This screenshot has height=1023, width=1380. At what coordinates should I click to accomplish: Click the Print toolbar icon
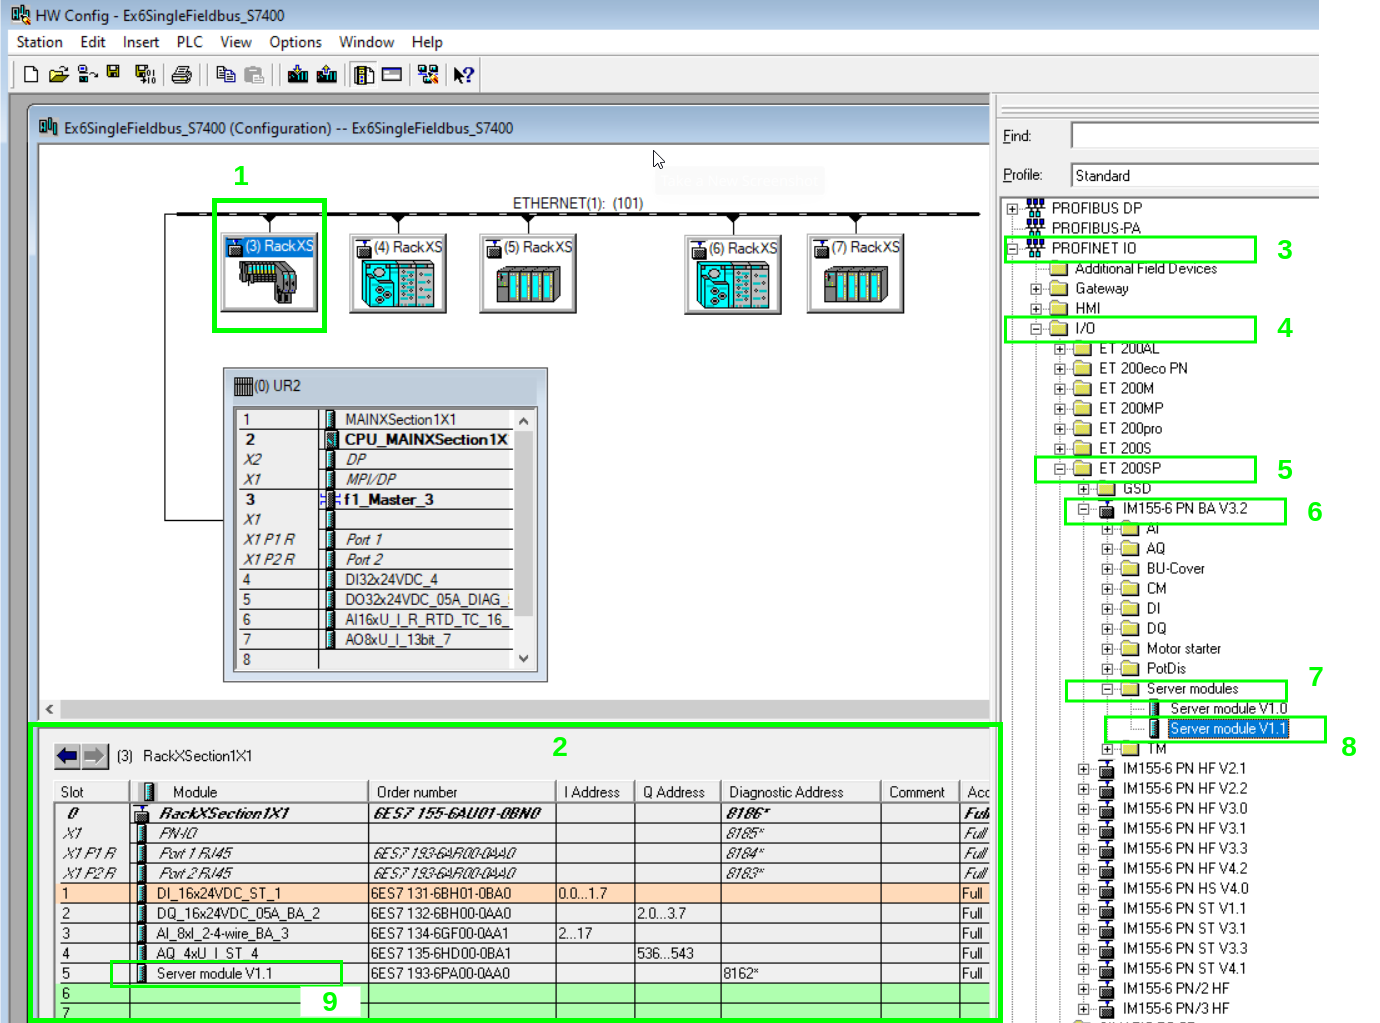click(183, 73)
